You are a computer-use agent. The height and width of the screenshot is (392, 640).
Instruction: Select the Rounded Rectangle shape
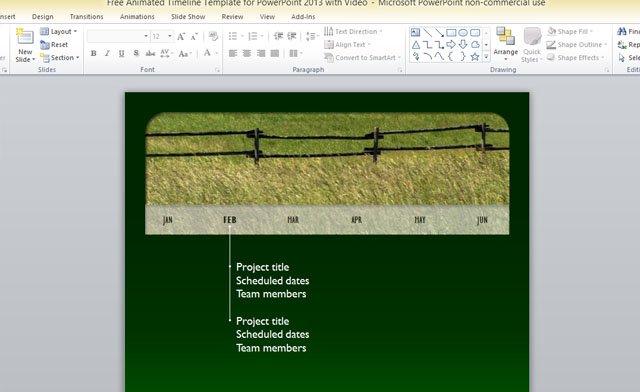pyautogui.click(x=475, y=33)
